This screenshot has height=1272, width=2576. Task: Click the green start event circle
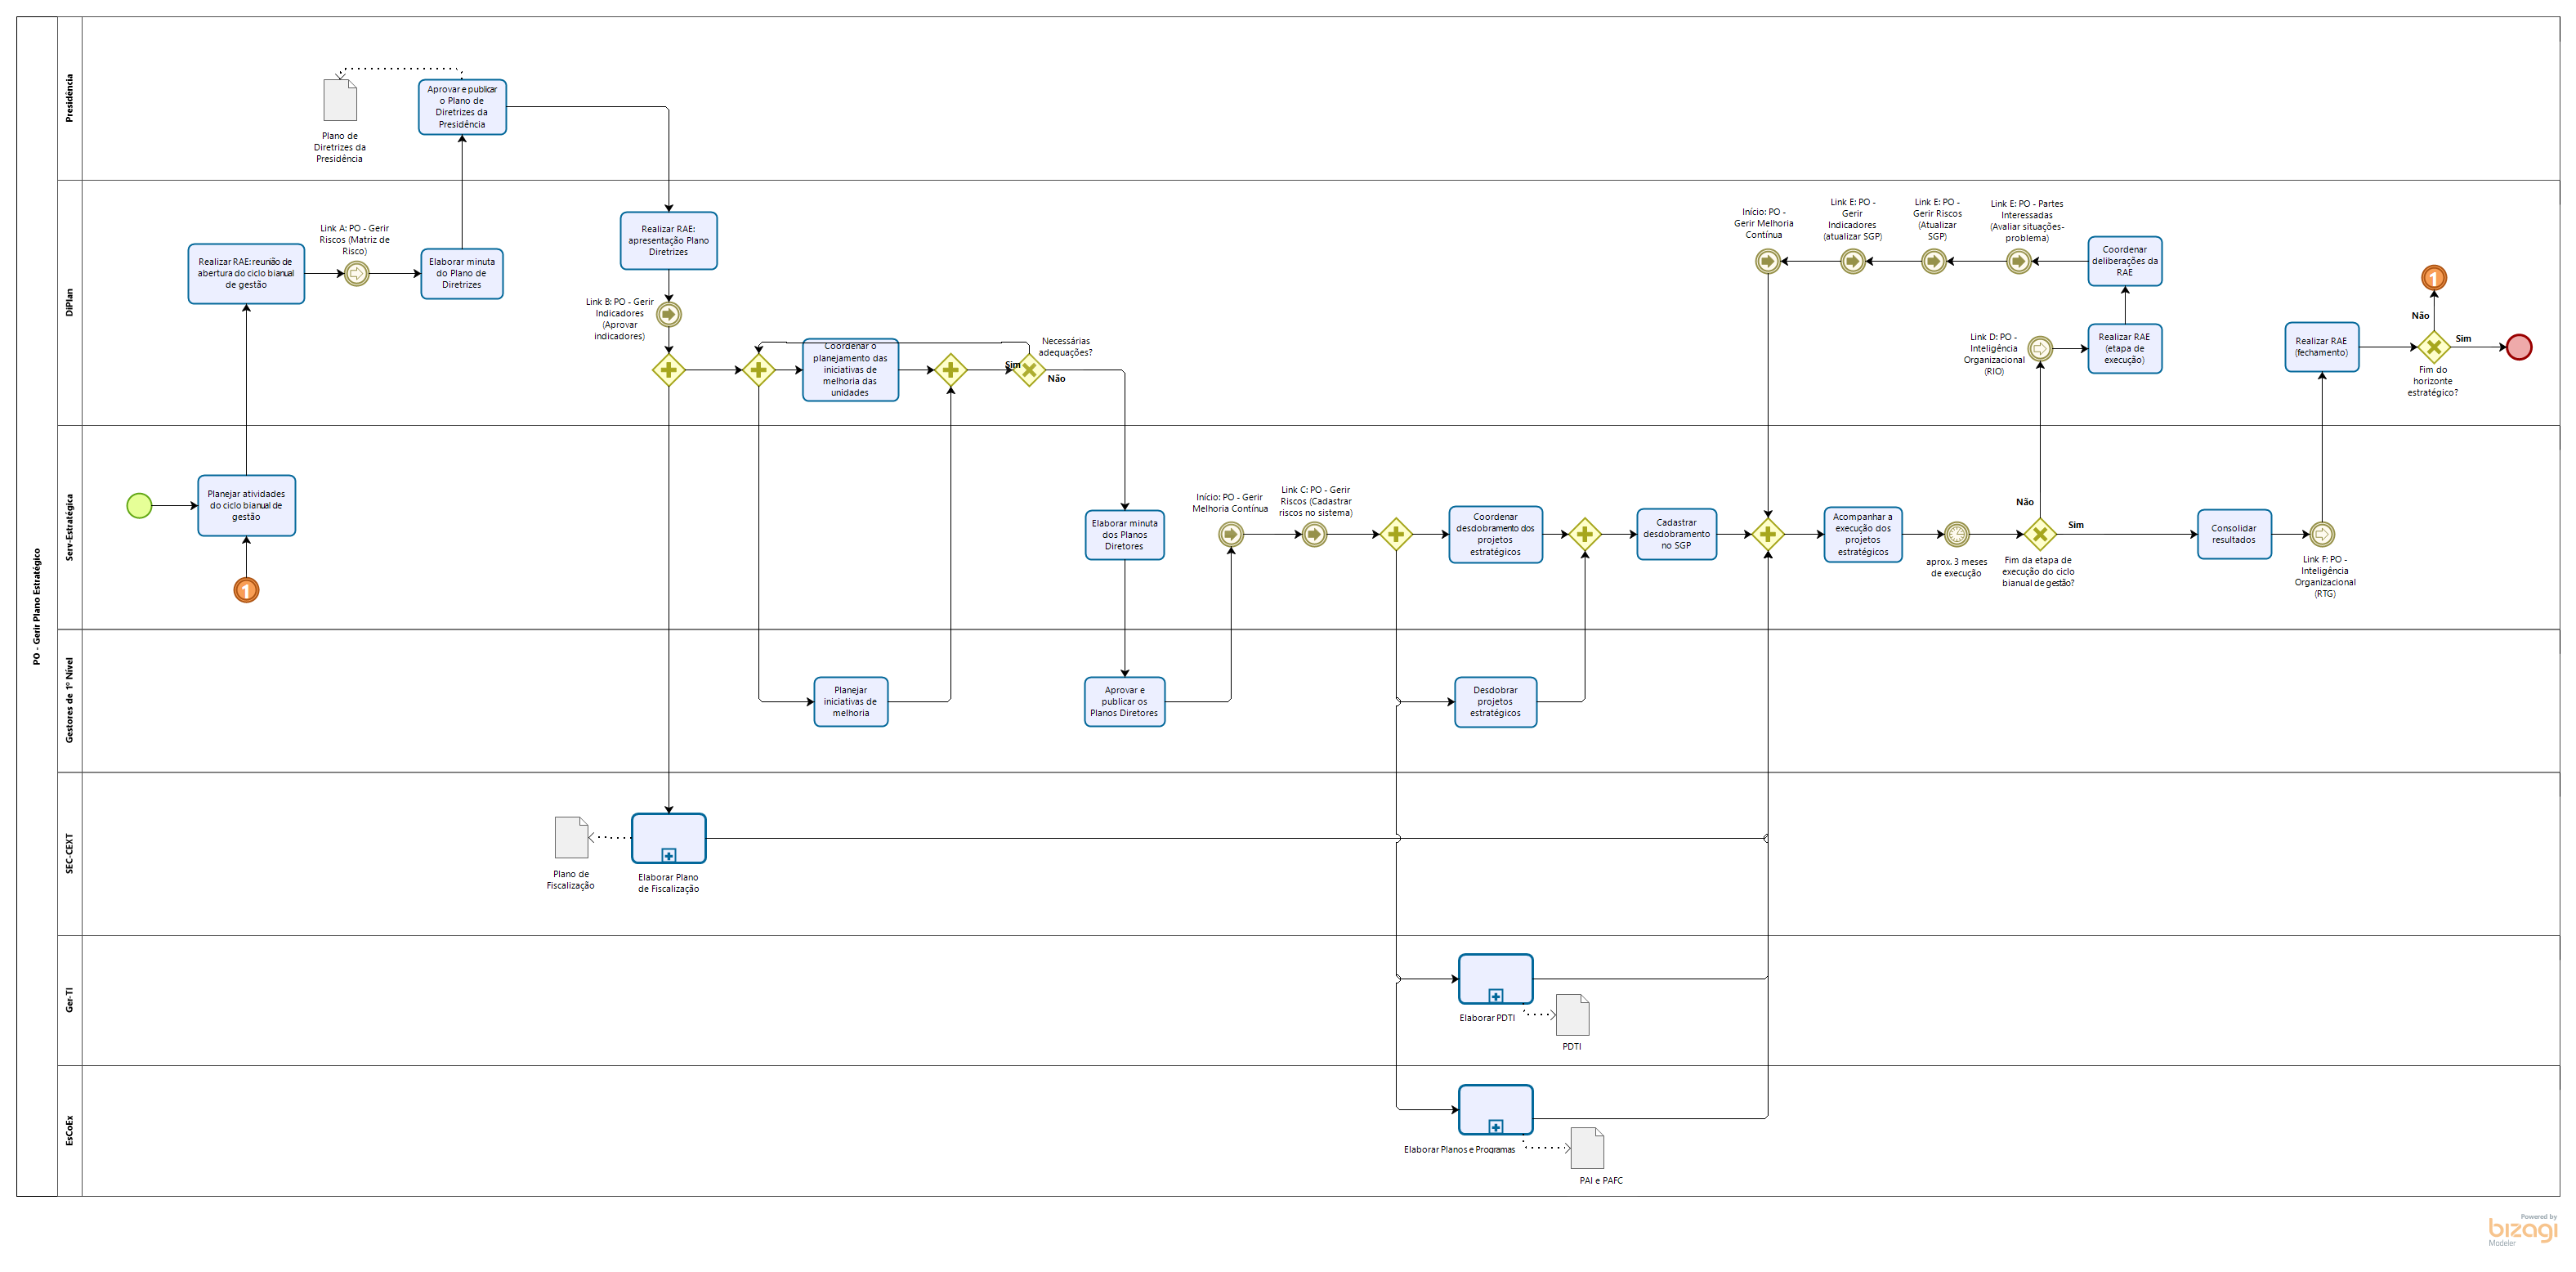pos(139,506)
